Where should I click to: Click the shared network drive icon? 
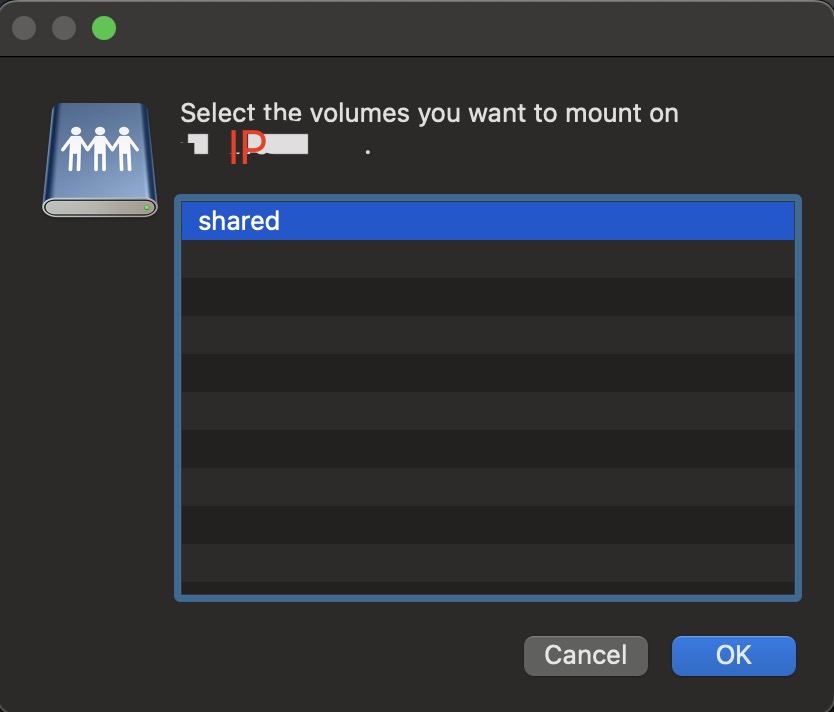coord(100,160)
